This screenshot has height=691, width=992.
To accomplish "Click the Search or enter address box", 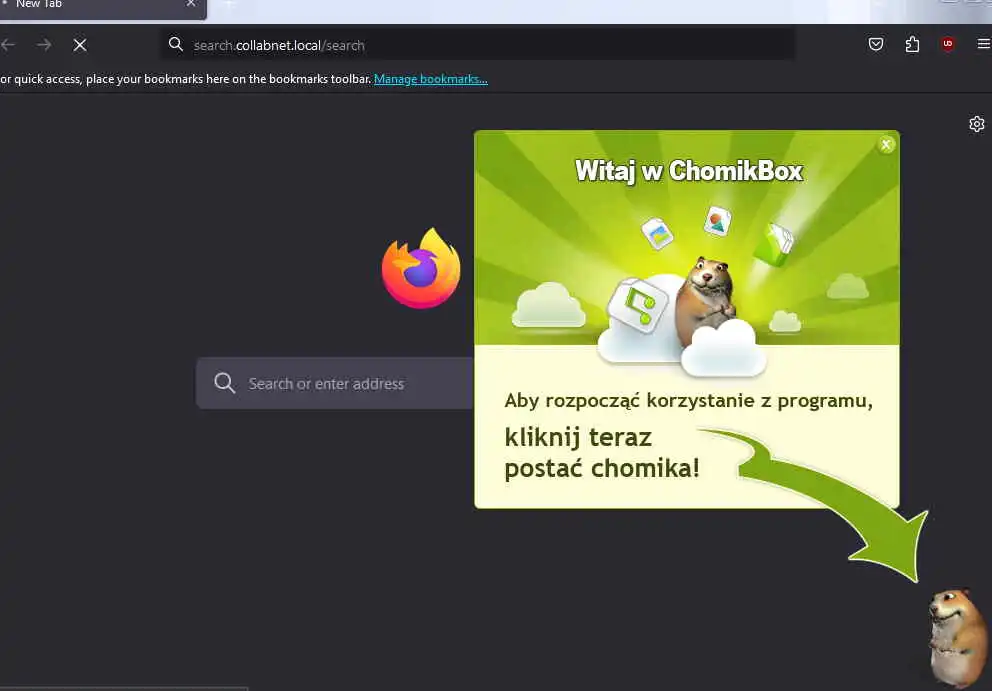I will click(x=335, y=383).
